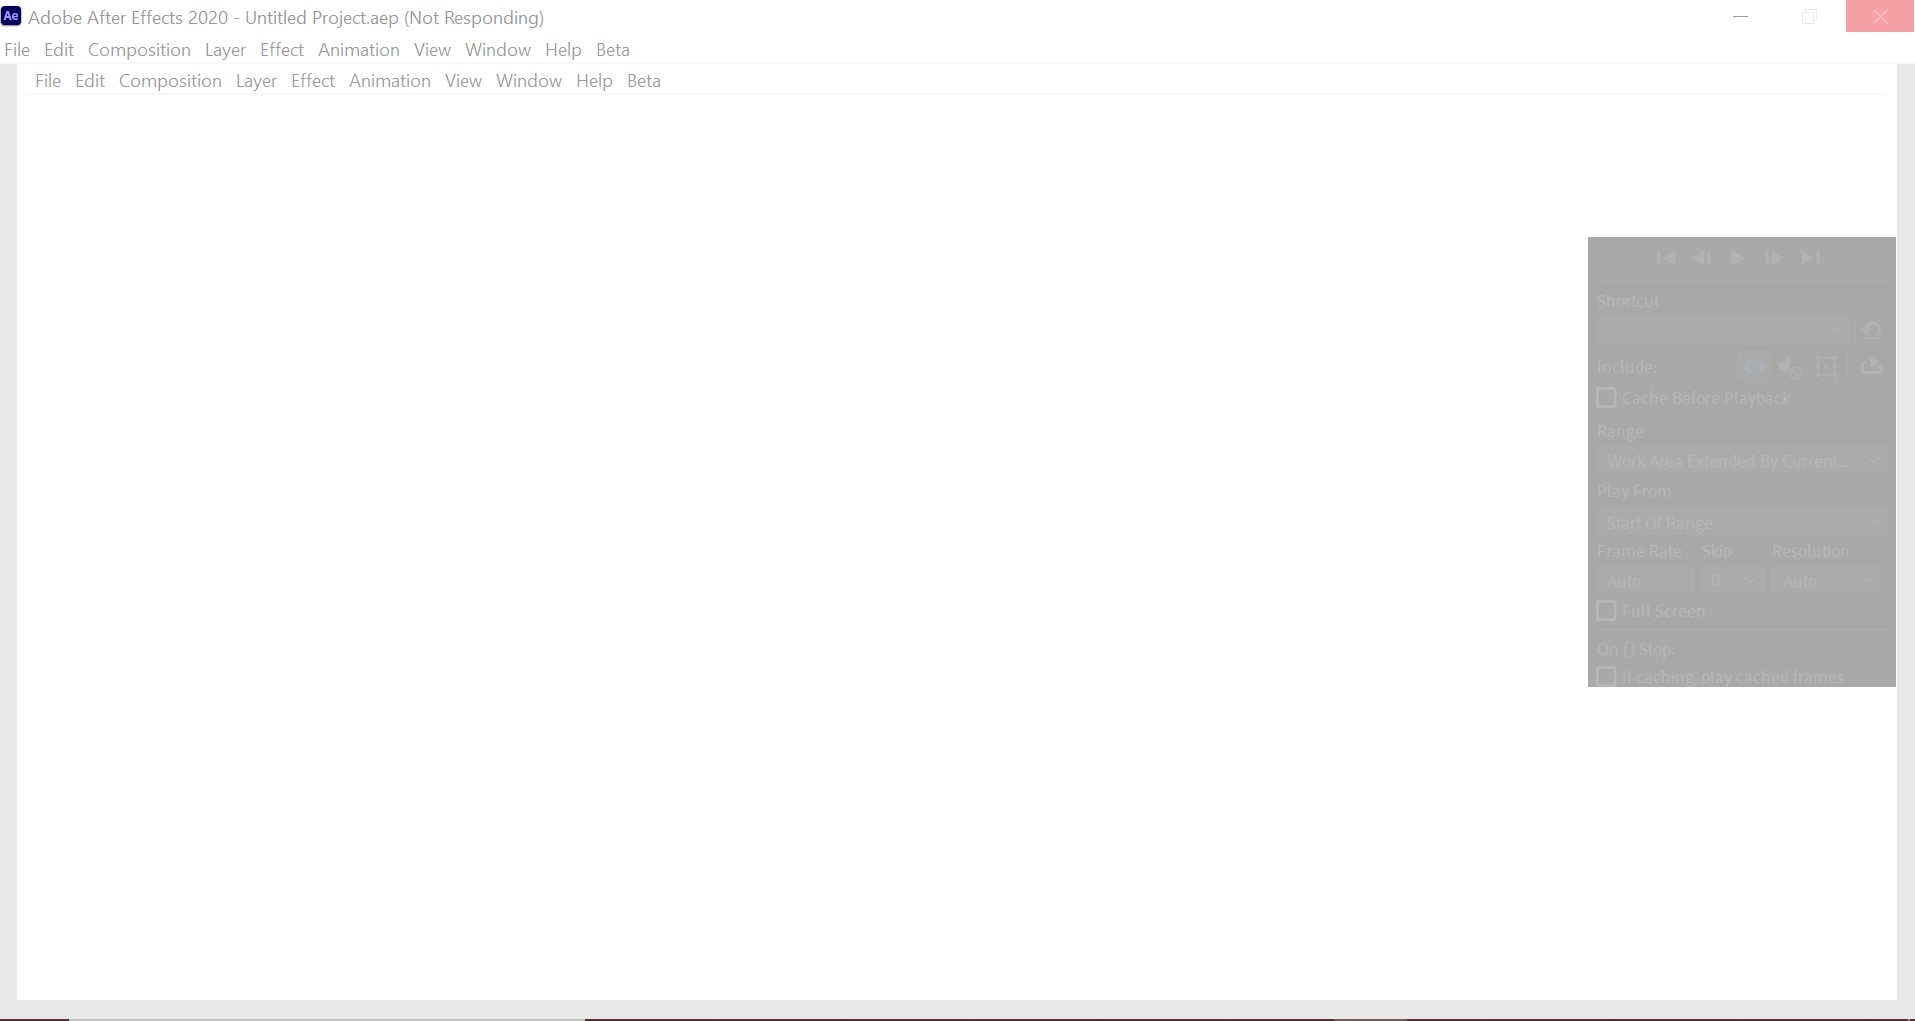
Task: Mute audio via the Include audio icon
Action: point(1790,367)
